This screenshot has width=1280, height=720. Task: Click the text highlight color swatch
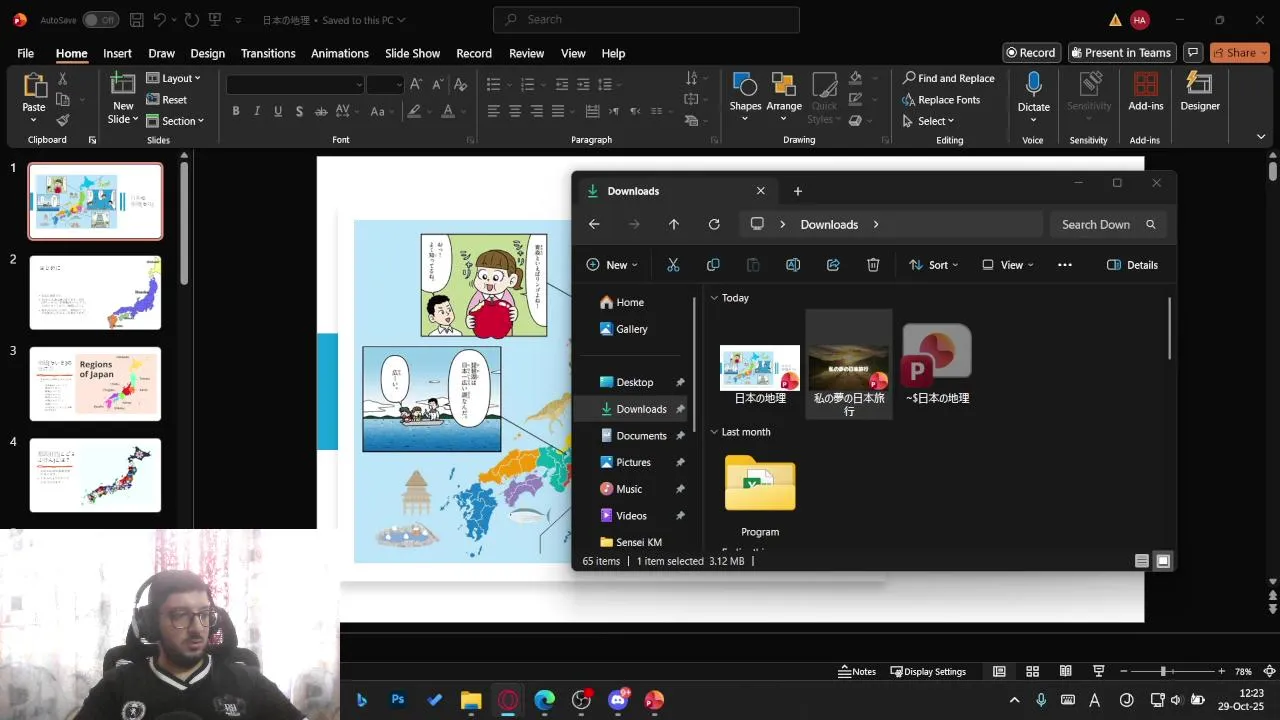click(414, 111)
